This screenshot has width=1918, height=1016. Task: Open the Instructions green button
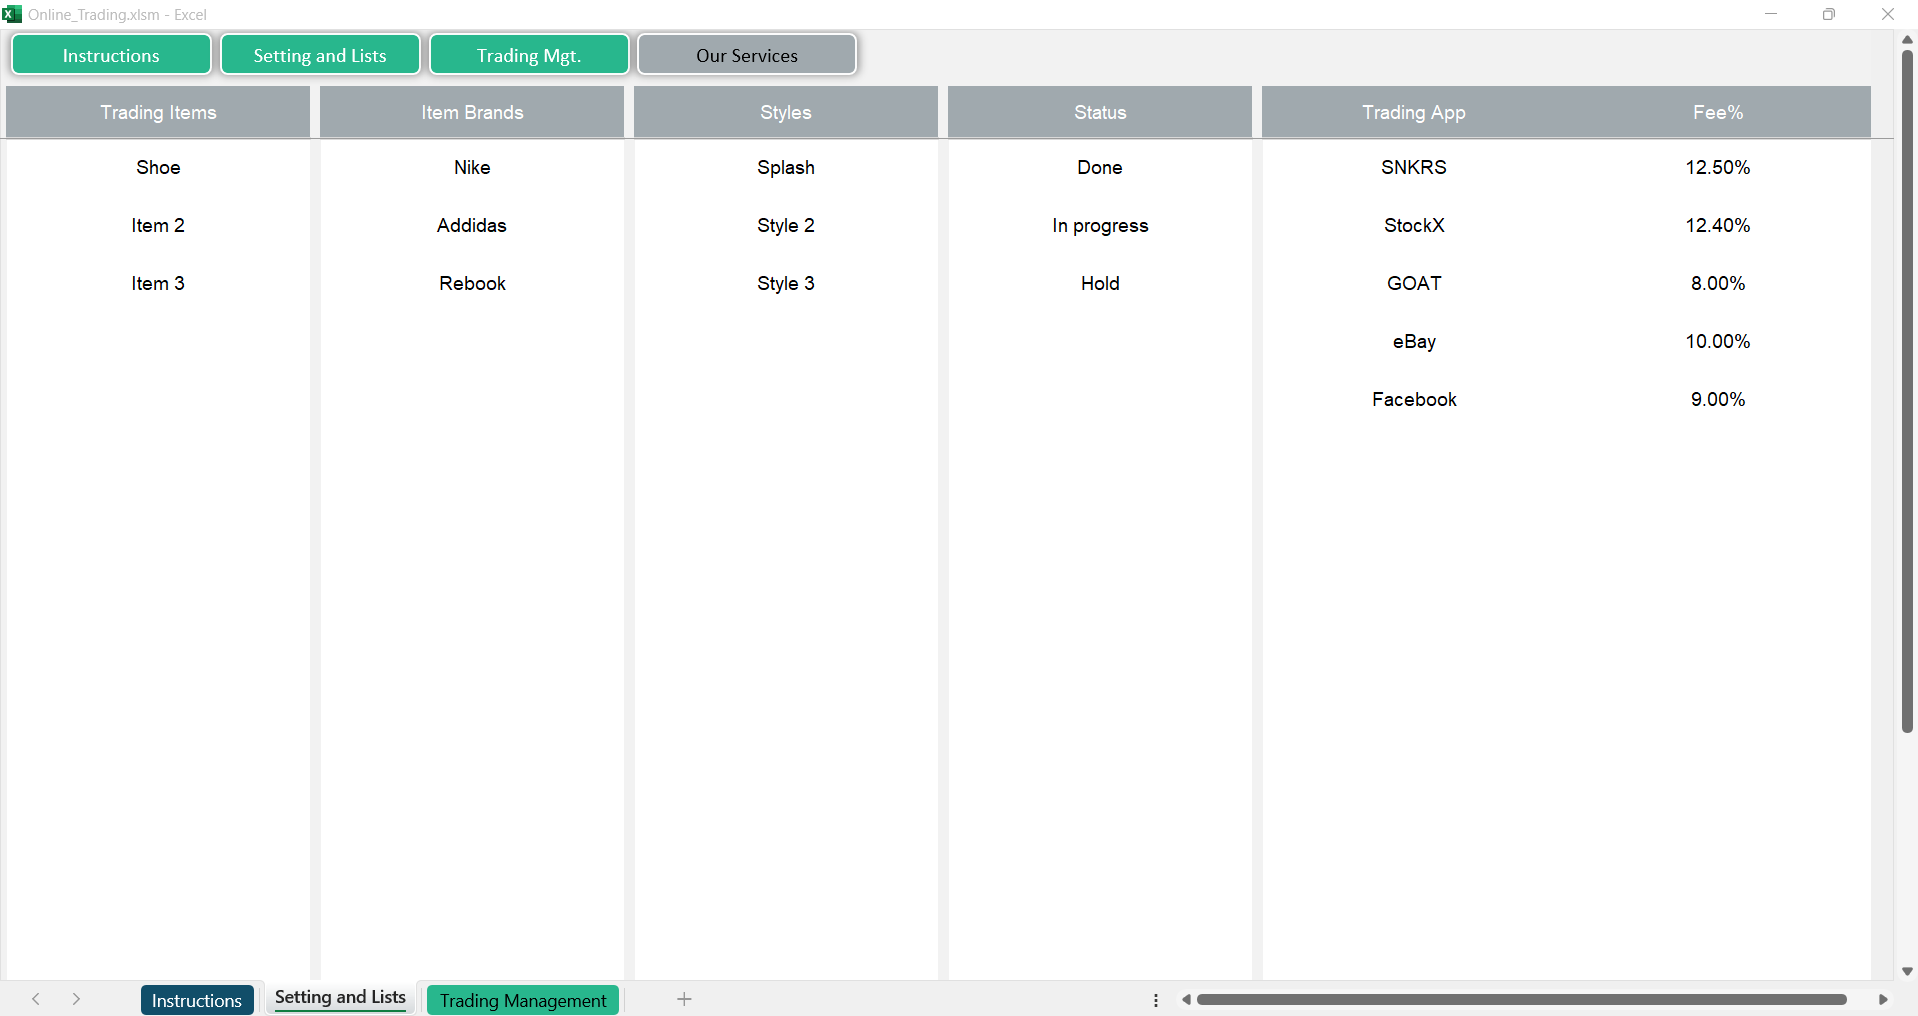[x=111, y=55]
